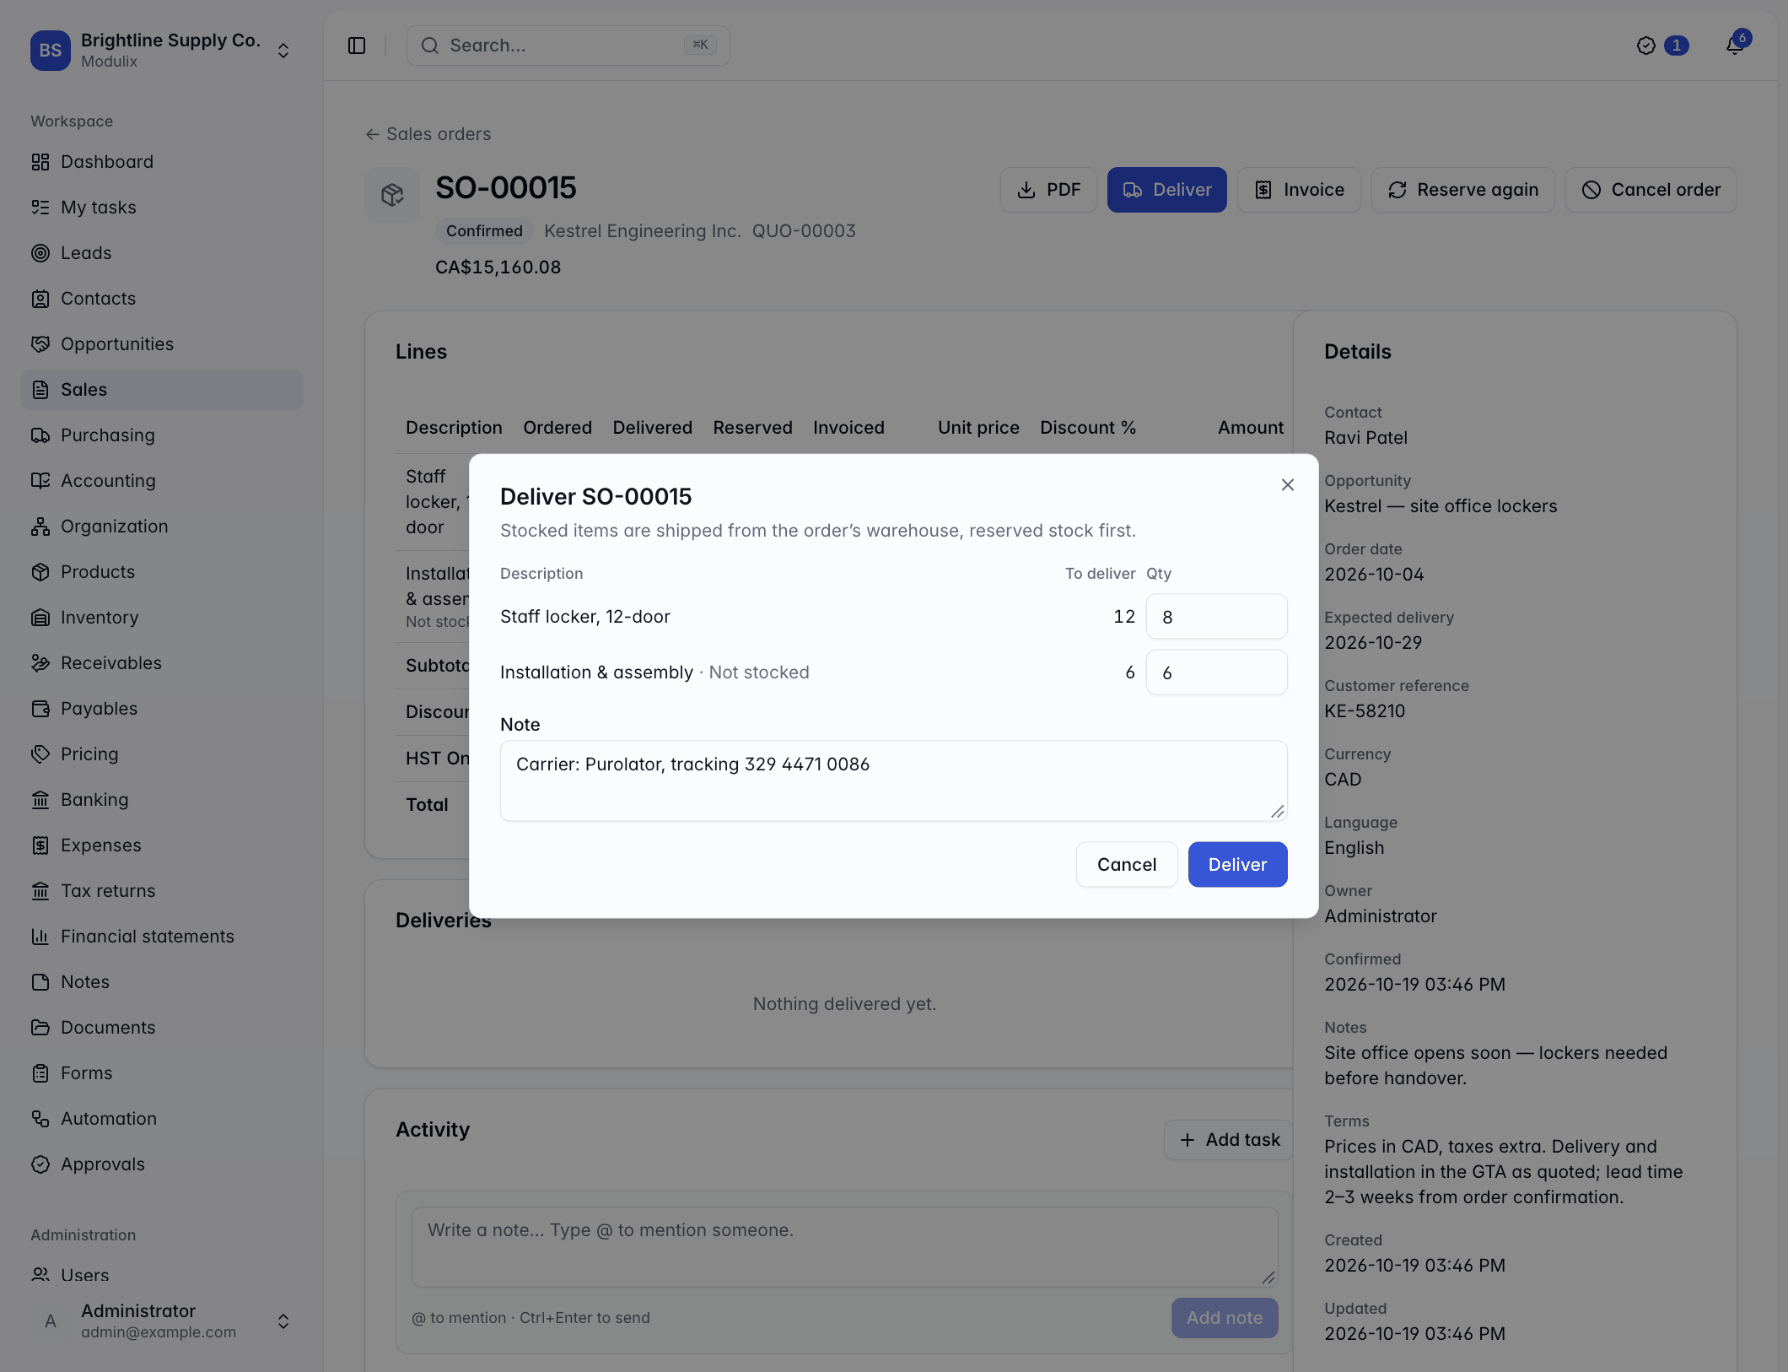This screenshot has width=1788, height=1372.
Task: Open quote link QUO-00003
Action: point(803,231)
